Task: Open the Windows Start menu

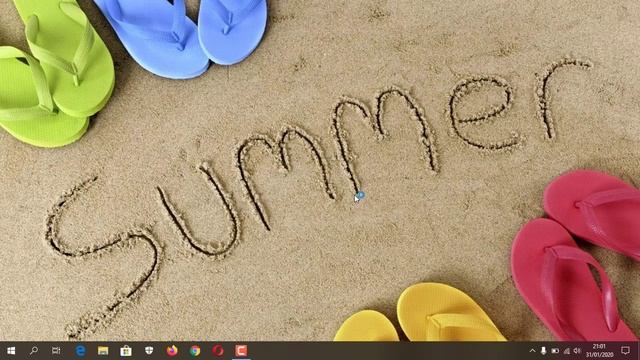Action: (x=11, y=351)
